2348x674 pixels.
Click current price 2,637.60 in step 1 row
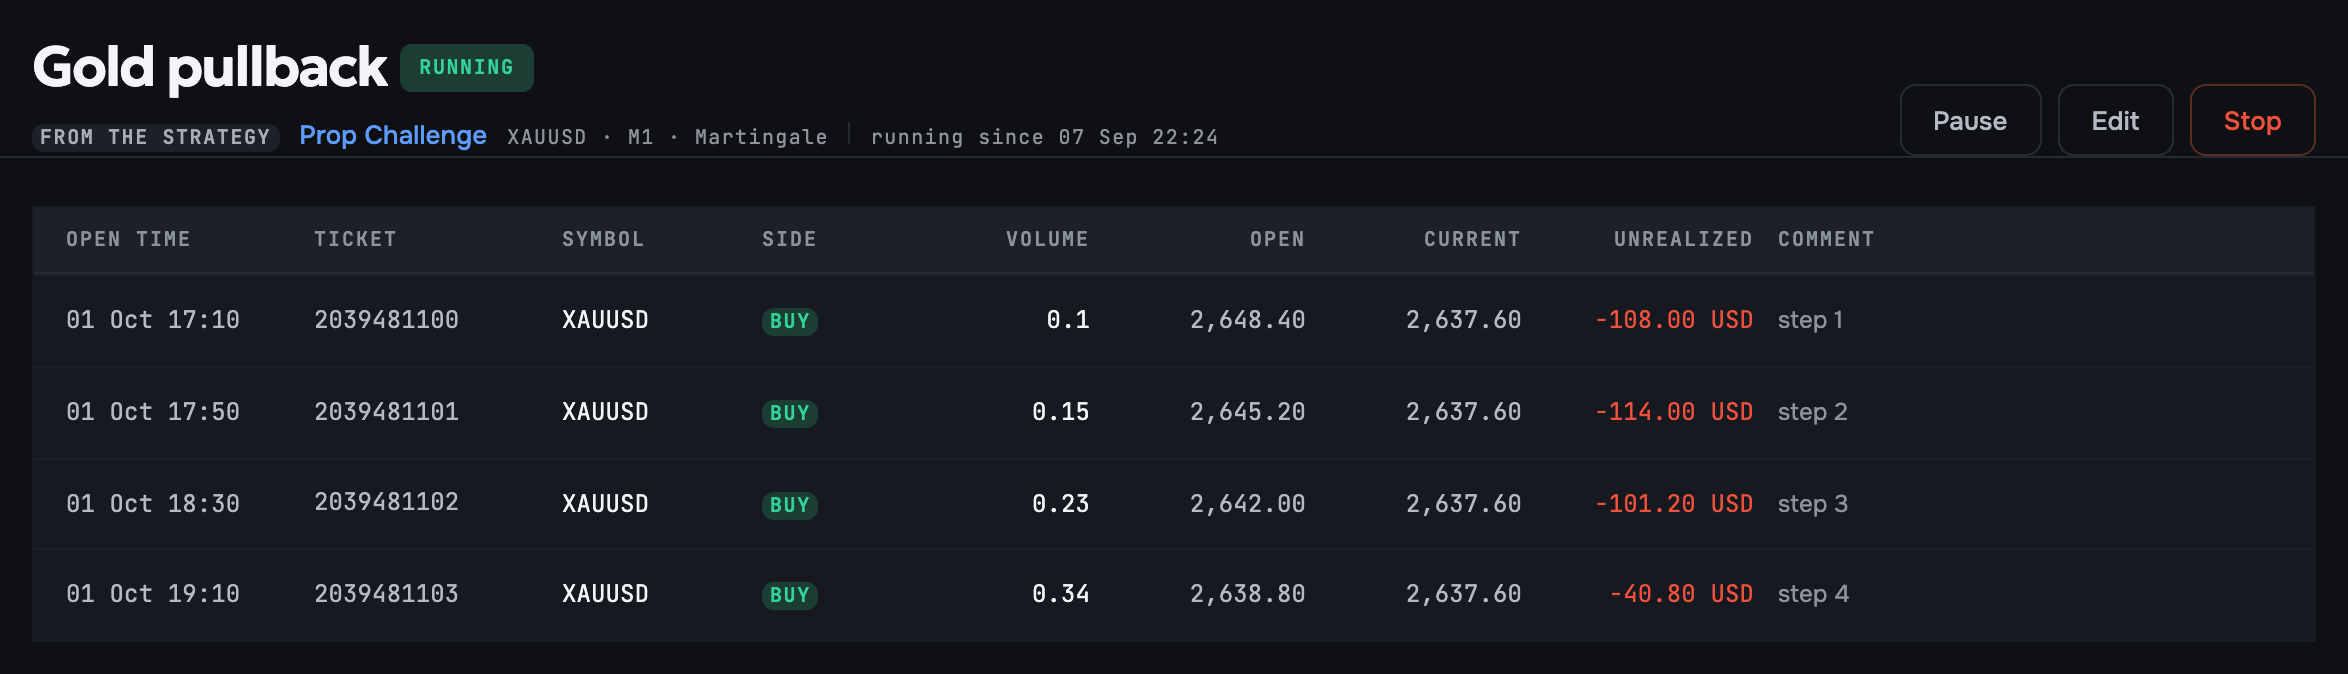(x=1463, y=320)
